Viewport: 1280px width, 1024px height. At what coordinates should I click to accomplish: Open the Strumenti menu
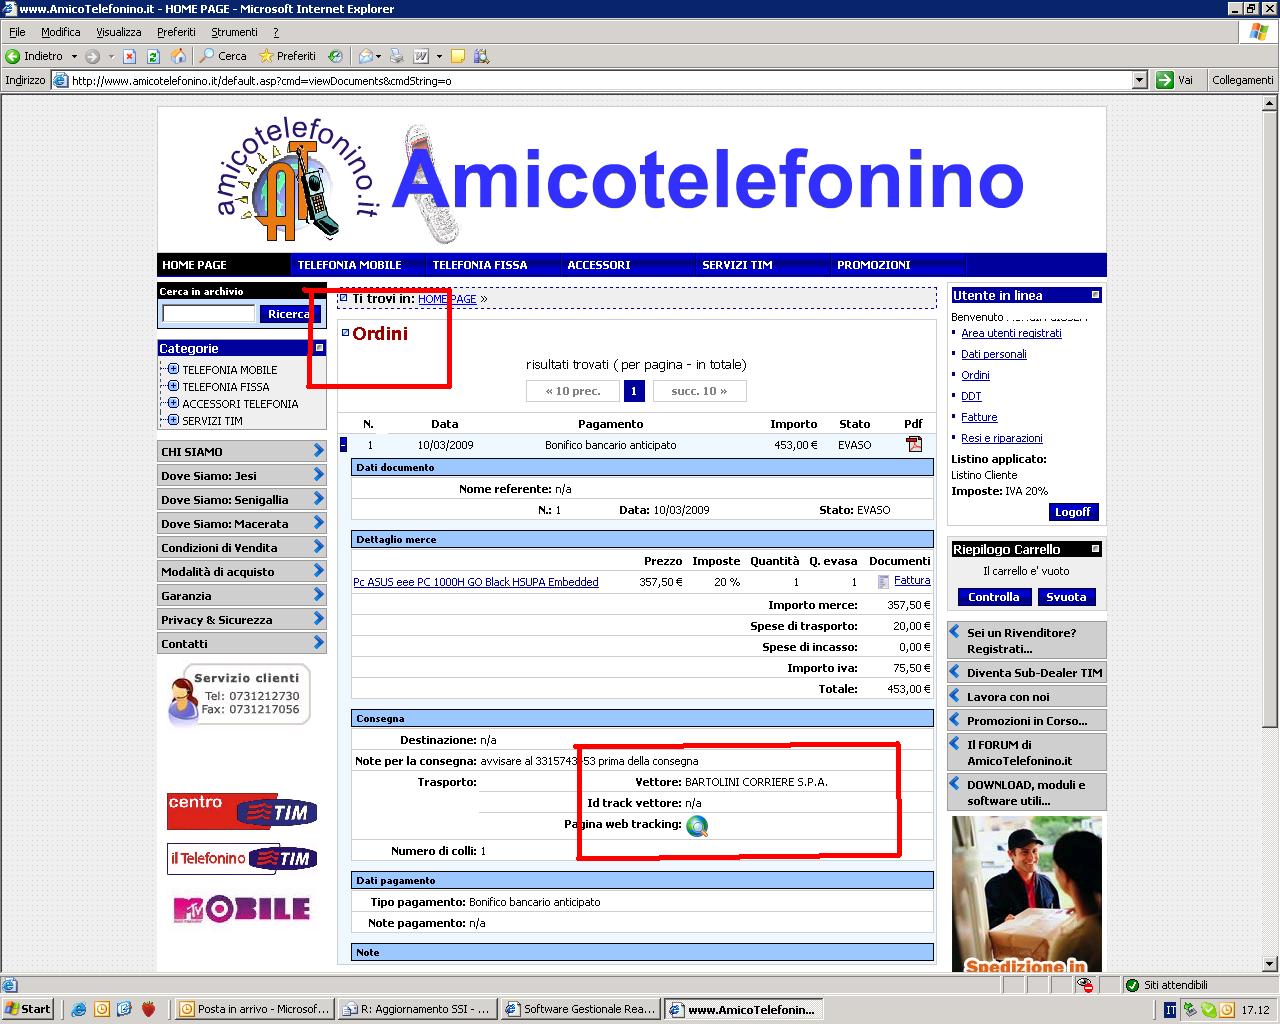coord(234,32)
